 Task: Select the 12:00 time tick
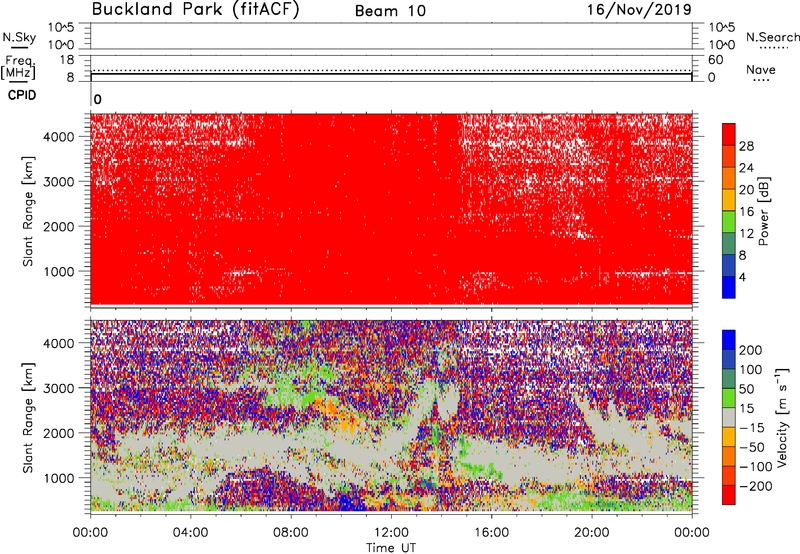[x=391, y=533]
